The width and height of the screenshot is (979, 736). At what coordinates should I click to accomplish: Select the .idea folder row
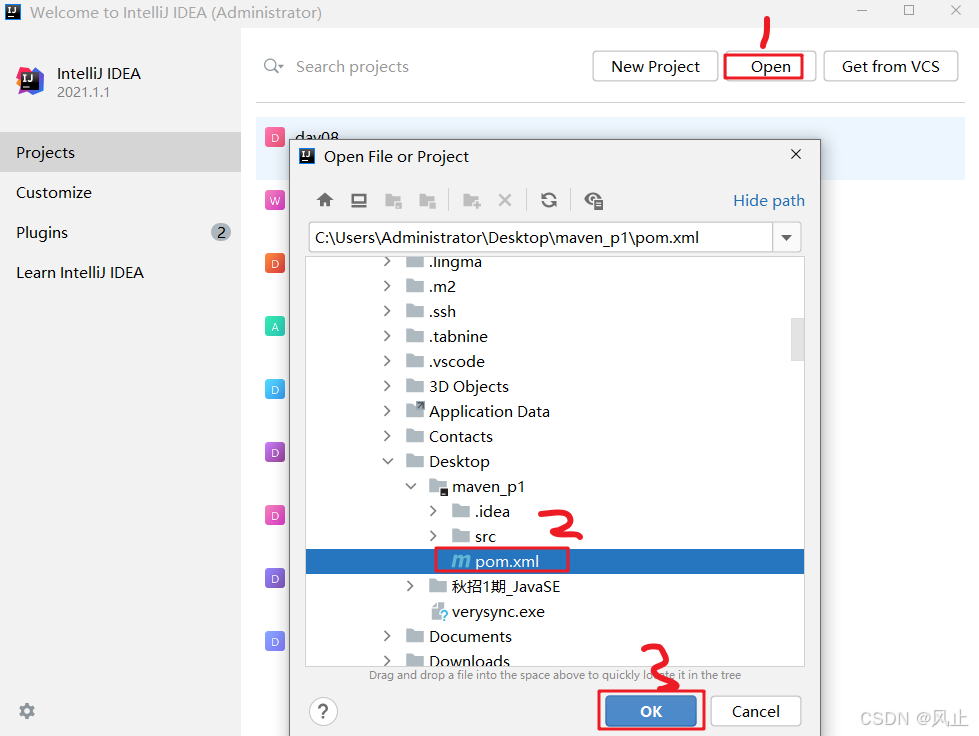[554, 511]
